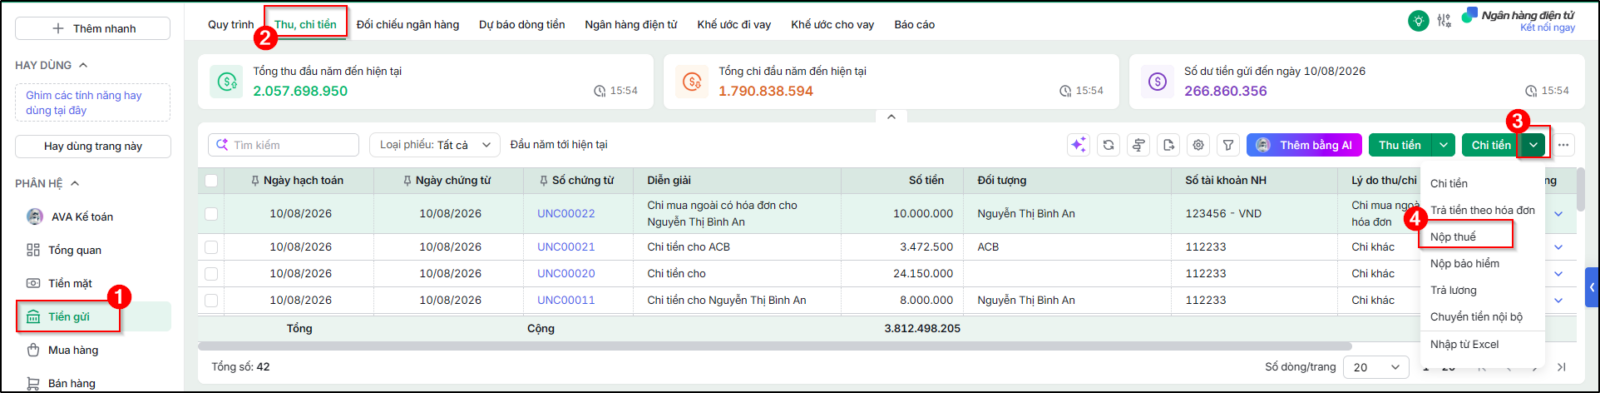
Task: Click the sliders settings icon in the header
Action: pyautogui.click(x=1444, y=20)
